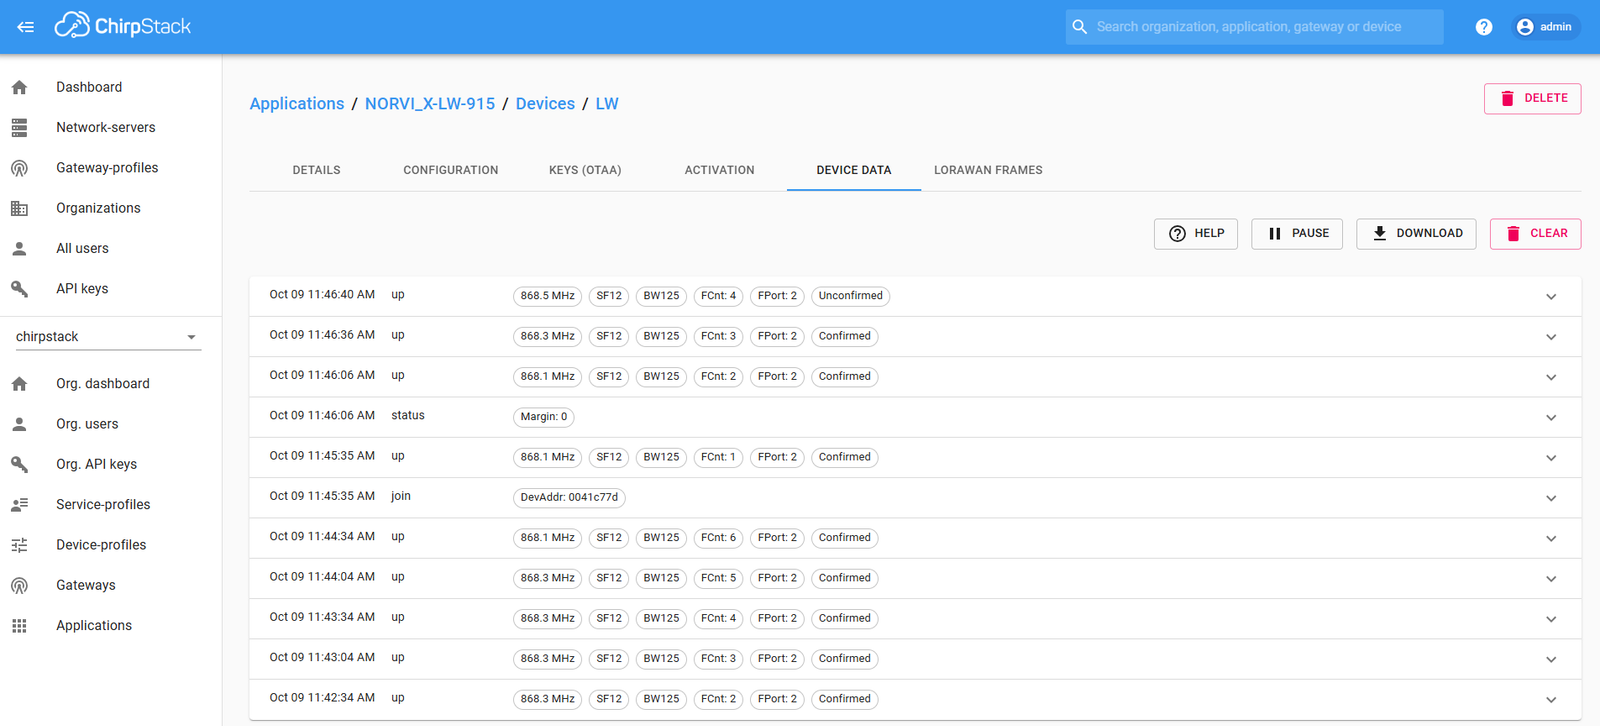Switch to the ACTIVATION tab
Image resolution: width=1600 pixels, height=726 pixels.
720,170
